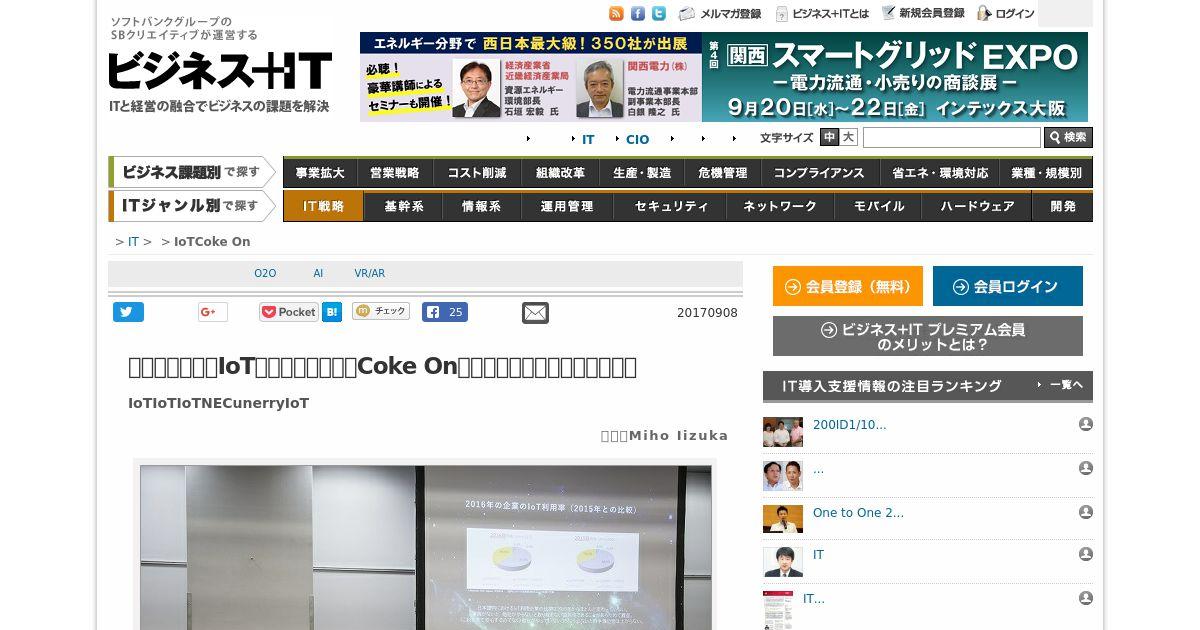Open 省エネ・環境対応 menu item
This screenshot has width=1200, height=630.
coord(940,173)
